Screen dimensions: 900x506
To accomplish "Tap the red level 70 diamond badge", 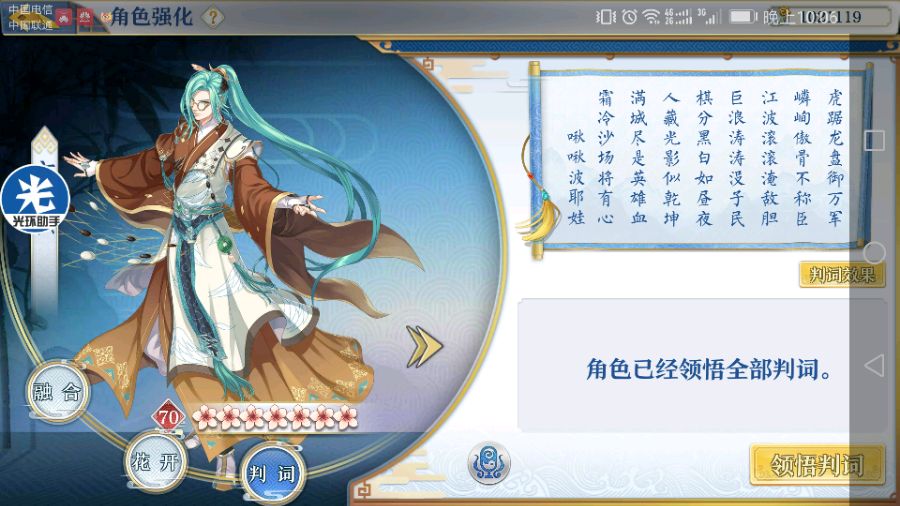I will click(x=168, y=417).
